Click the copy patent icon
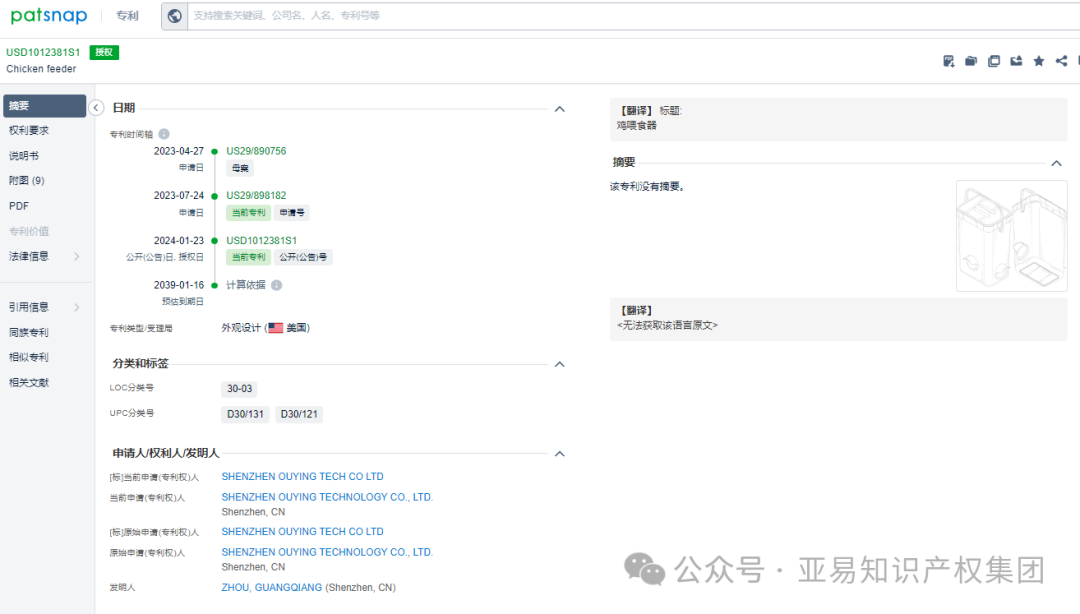 click(993, 60)
